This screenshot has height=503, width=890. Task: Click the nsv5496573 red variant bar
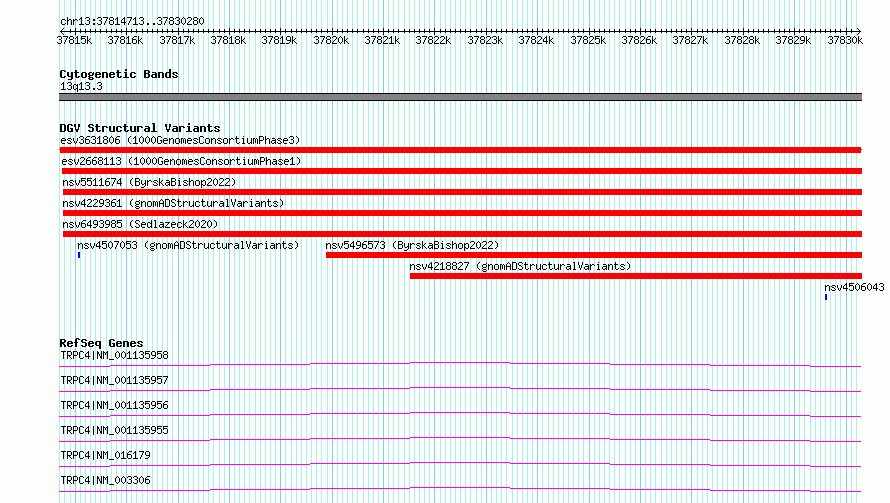pyautogui.click(x=594, y=255)
